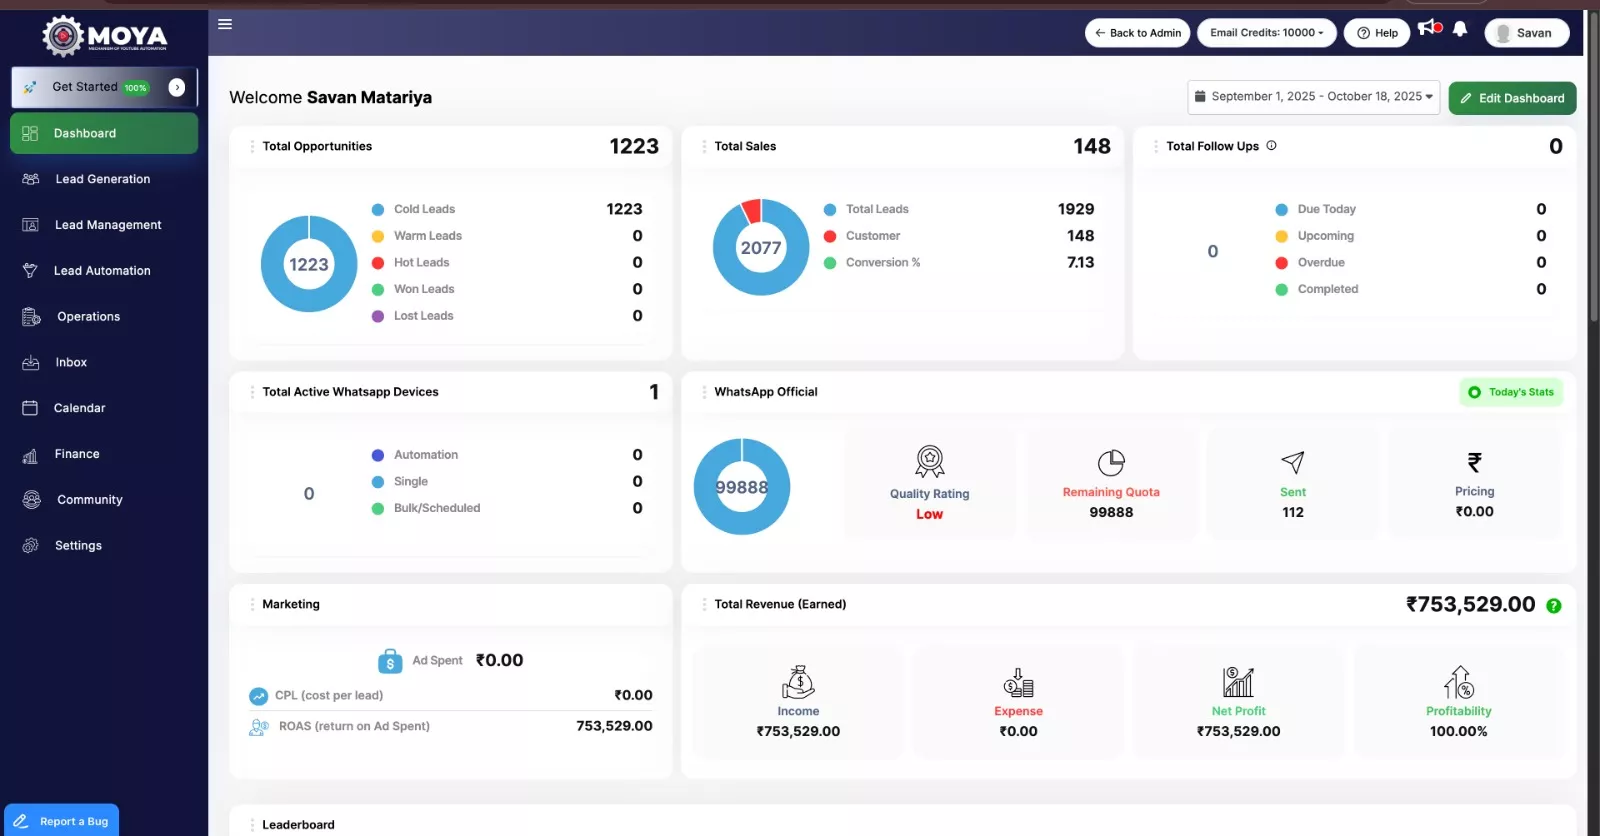Image resolution: width=1600 pixels, height=836 pixels.
Task: Click the info icon beside Total Follow Ups
Action: [1272, 146]
